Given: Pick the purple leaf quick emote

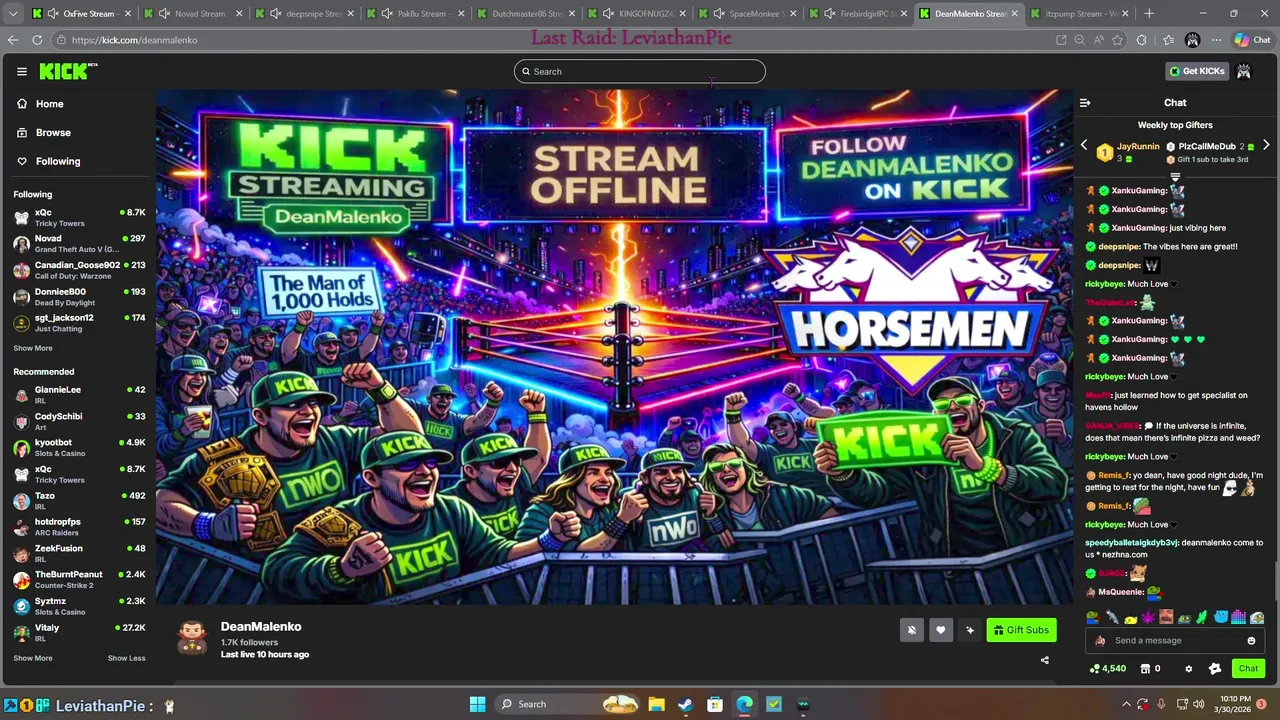Looking at the screenshot, I should coord(1148,618).
